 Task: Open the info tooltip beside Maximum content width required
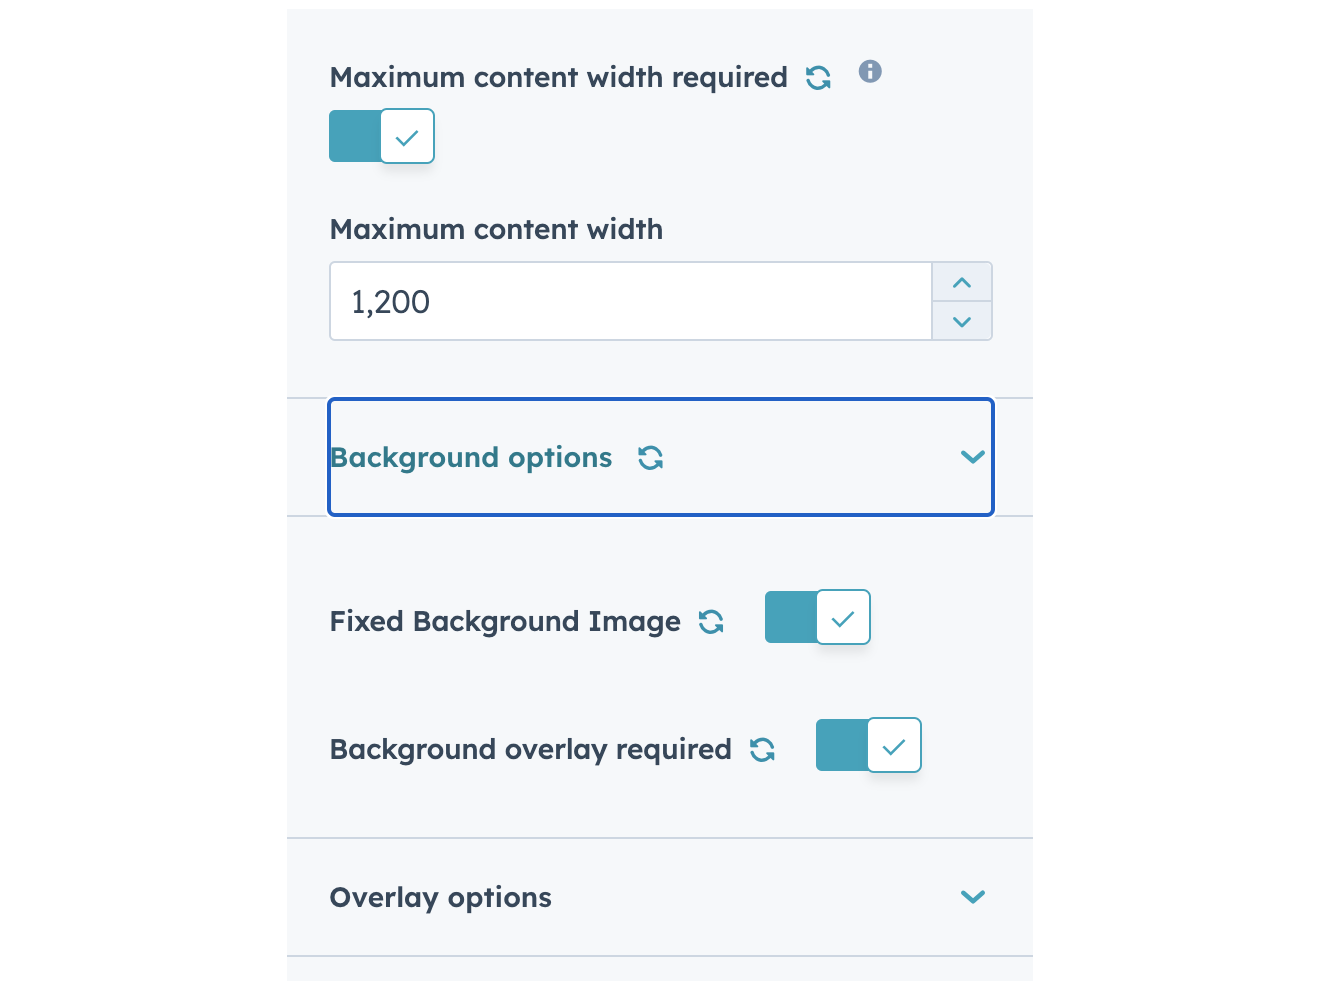(870, 72)
